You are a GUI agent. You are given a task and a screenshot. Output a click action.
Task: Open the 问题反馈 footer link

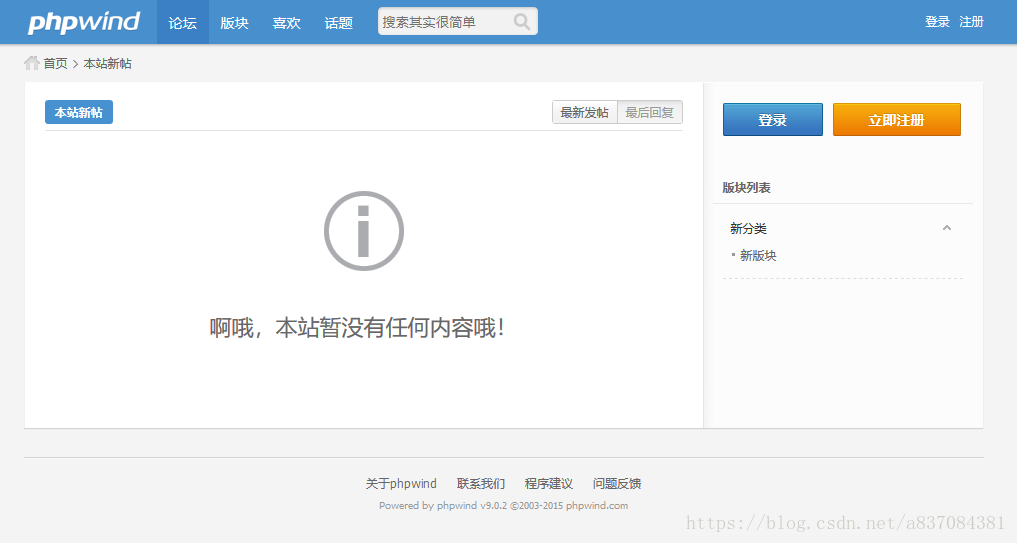(617, 483)
